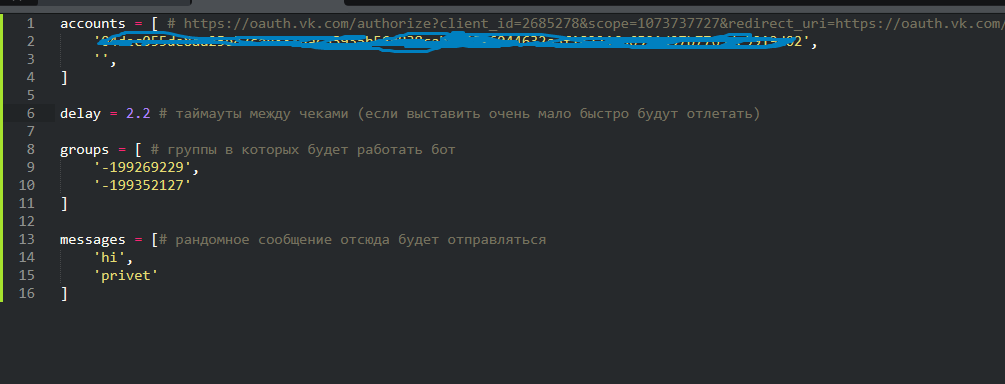Click gutter line number 6
This screenshot has height=384, width=1005.
coord(30,114)
